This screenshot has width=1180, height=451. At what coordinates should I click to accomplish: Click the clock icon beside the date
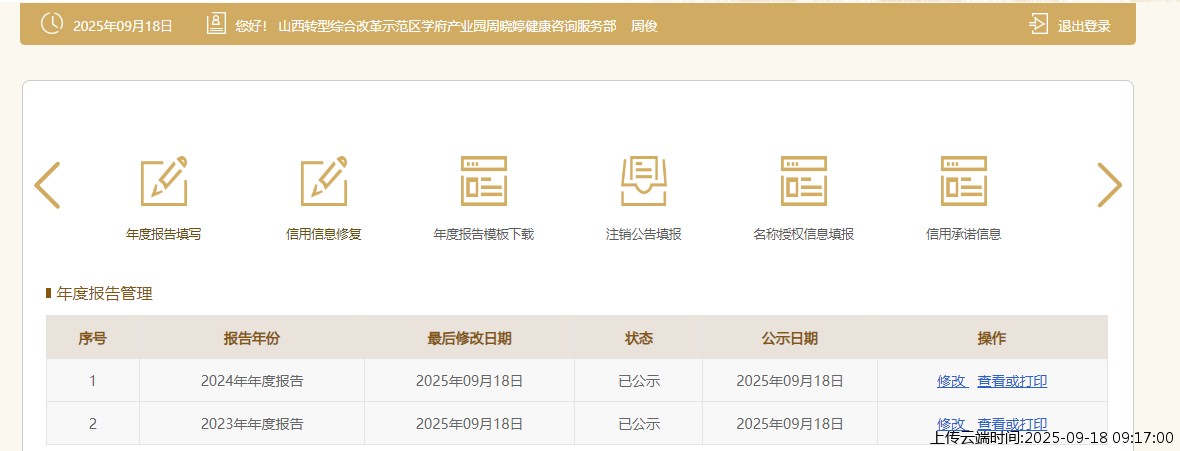coord(52,24)
